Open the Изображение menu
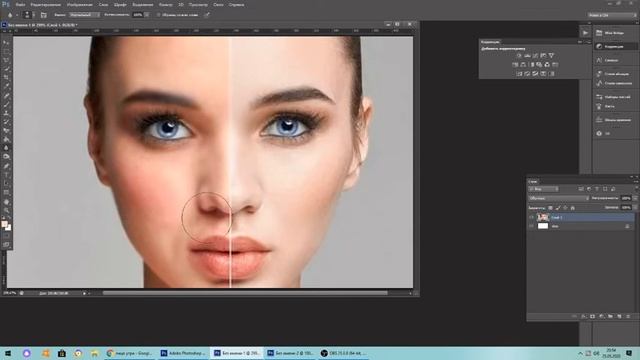The width and height of the screenshot is (640, 360). 80,4
